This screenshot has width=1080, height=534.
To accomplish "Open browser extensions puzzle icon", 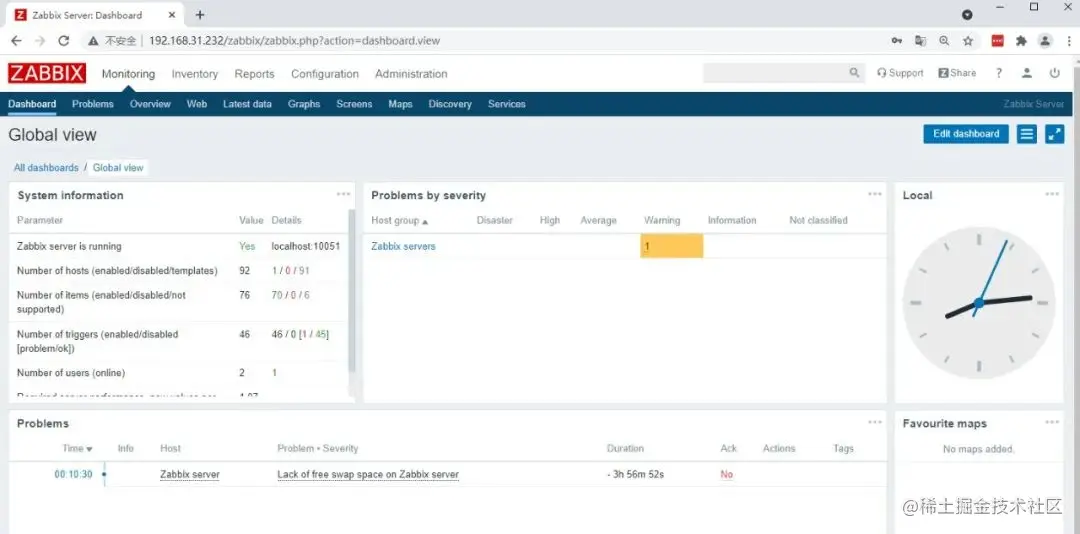I will 1021,41.
